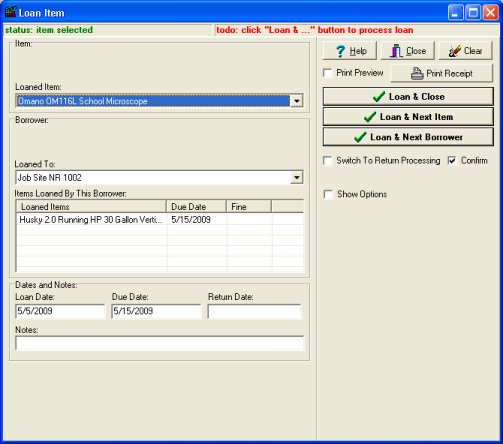The width and height of the screenshot is (503, 444).
Task: Toggle Switch To Return Processing checkbox
Action: coord(328,161)
